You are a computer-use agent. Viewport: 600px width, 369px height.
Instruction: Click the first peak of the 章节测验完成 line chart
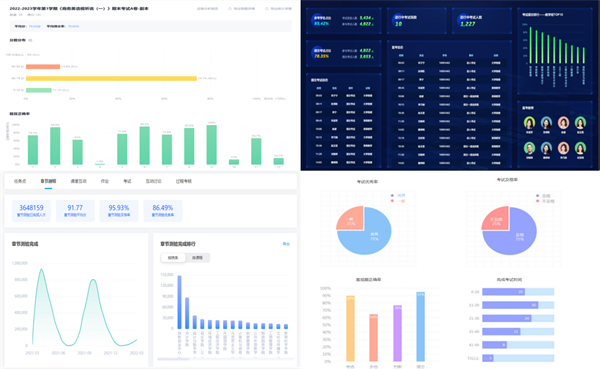tap(41, 270)
